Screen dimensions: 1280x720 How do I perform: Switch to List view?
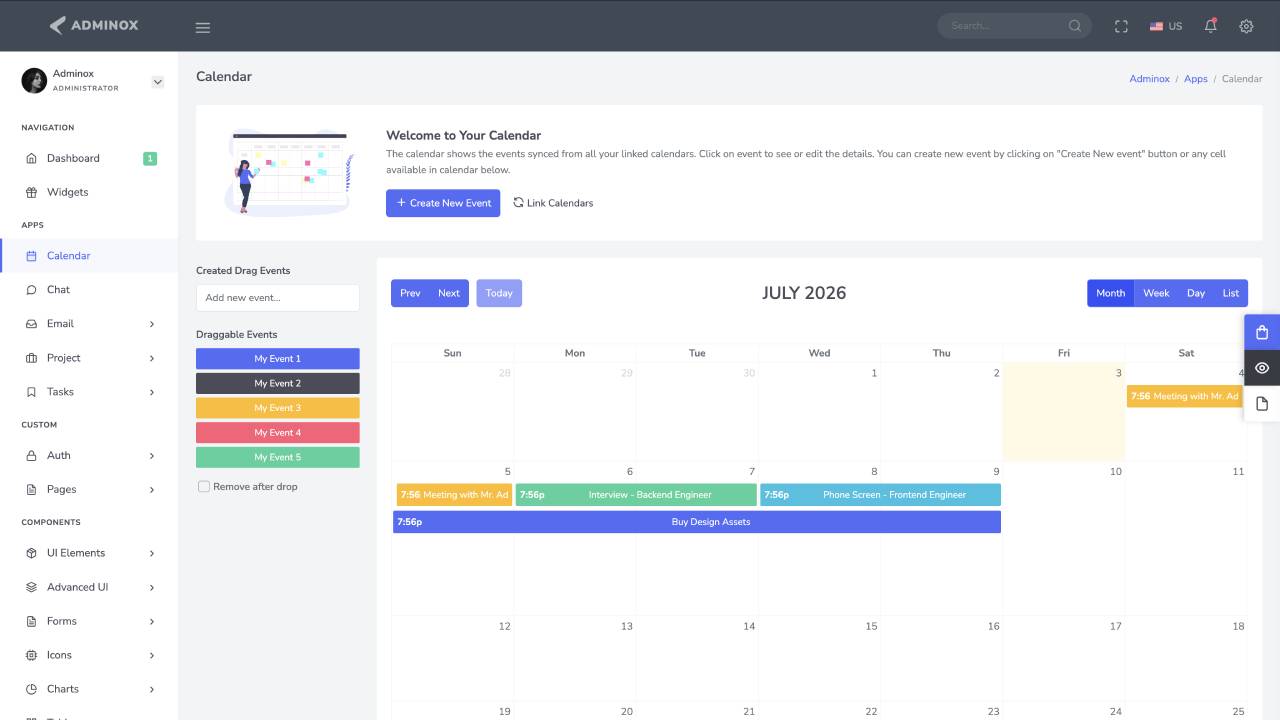coord(1231,293)
